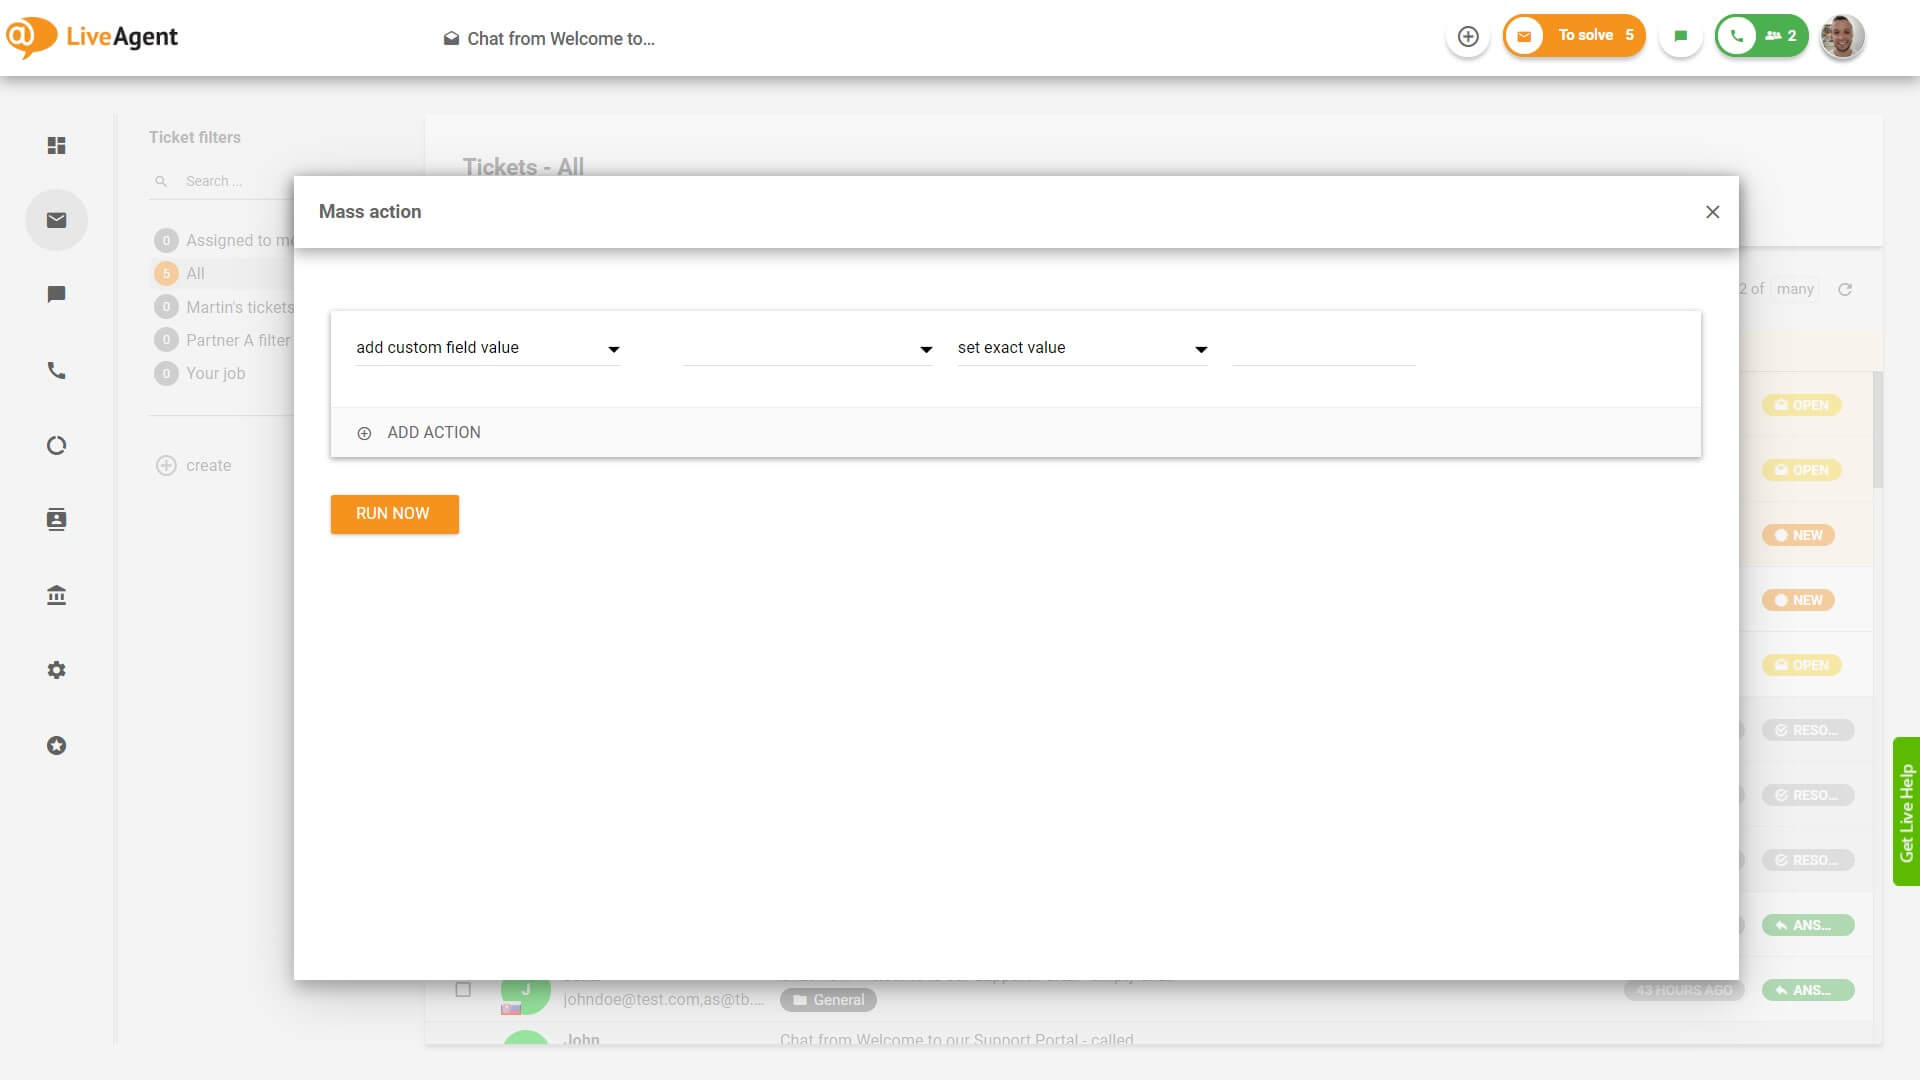The image size is (1920, 1080).
Task: Click the 'RUN NOW' action button
Action: tap(393, 514)
